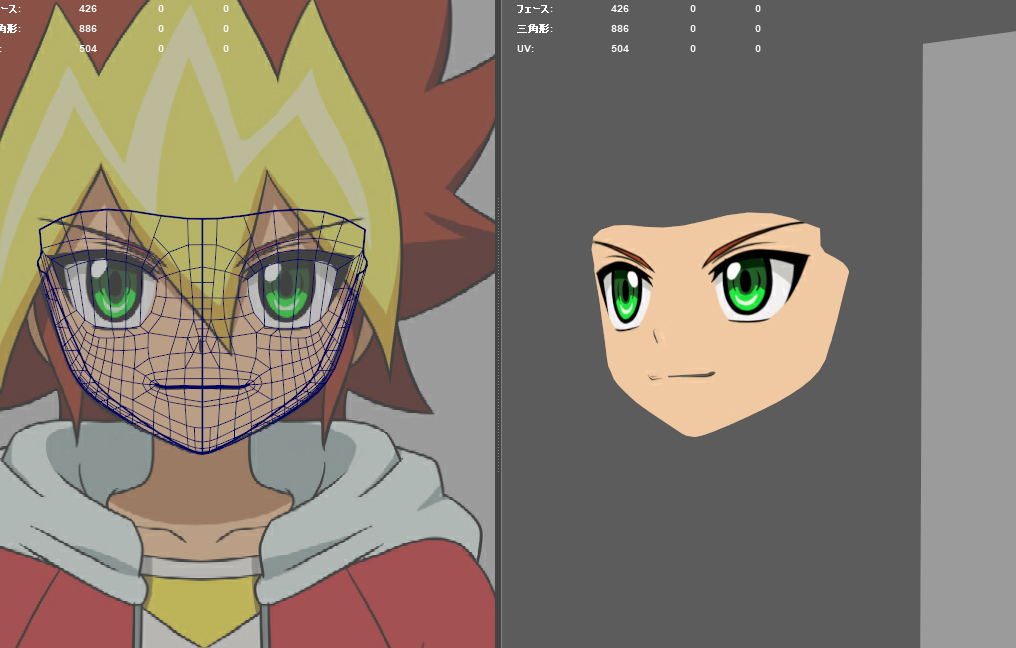Click the first 0 after 426 in right viewport

pyautogui.click(x=693, y=9)
